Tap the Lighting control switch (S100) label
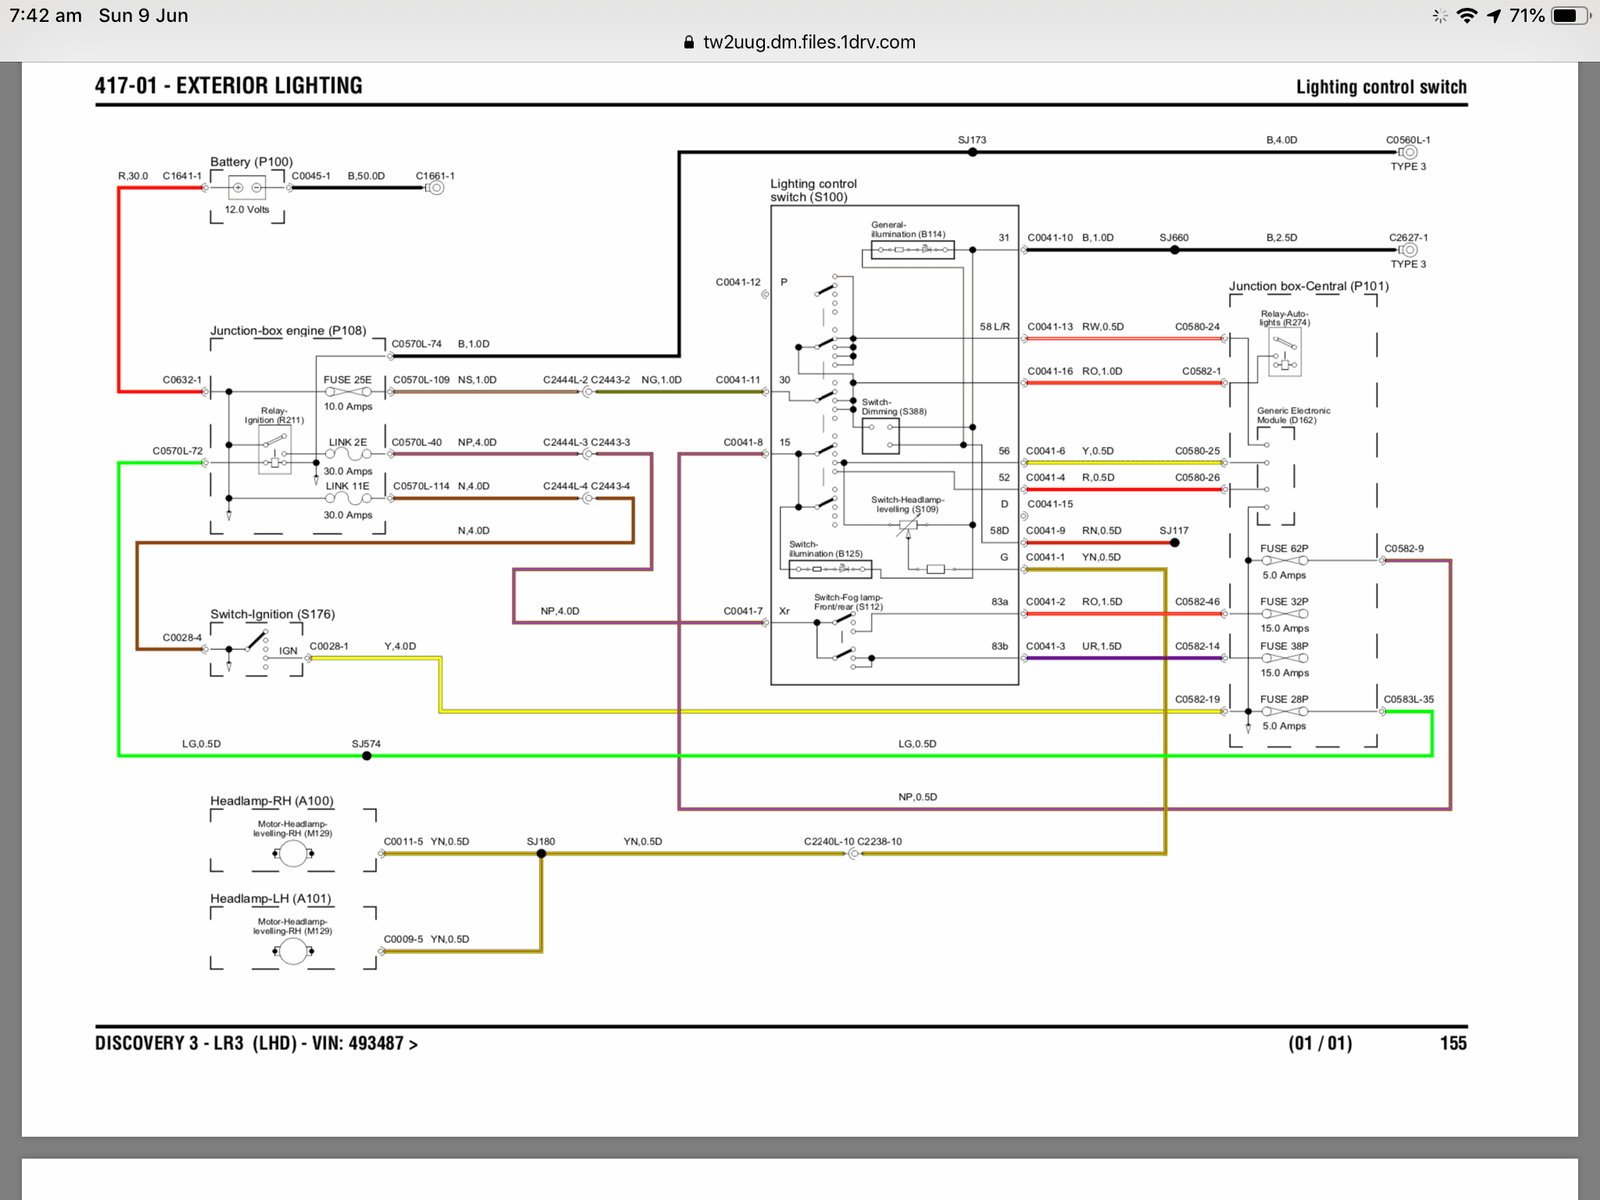The height and width of the screenshot is (1200, 1600). click(813, 190)
